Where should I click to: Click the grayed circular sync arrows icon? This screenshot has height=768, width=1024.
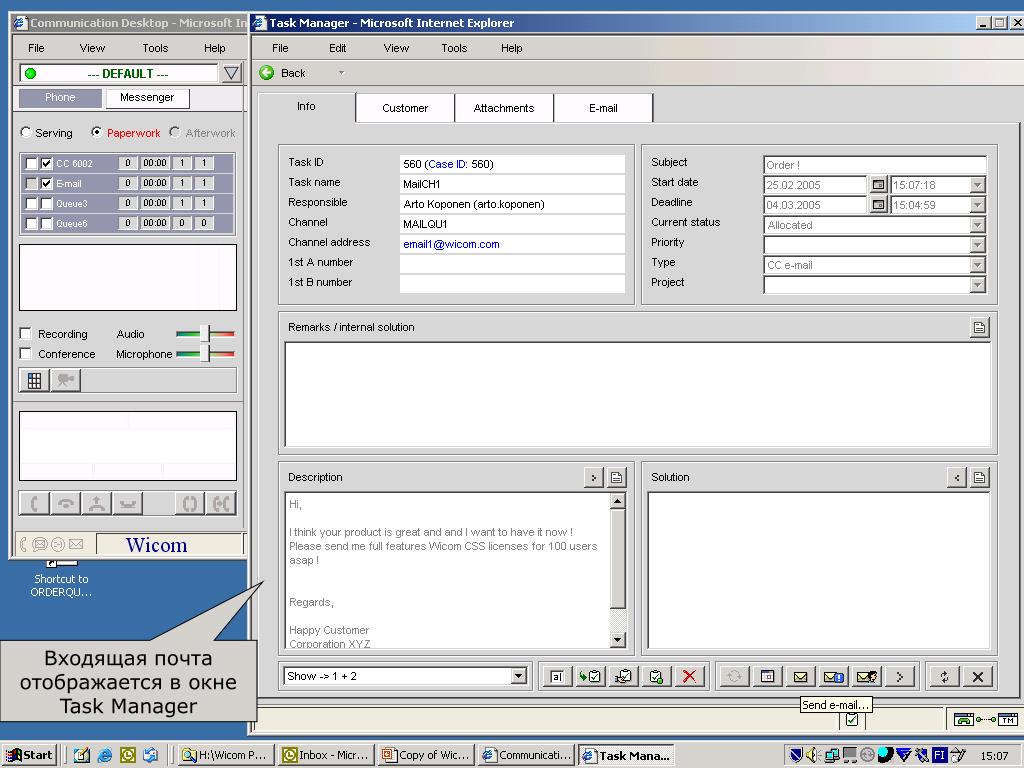734,677
